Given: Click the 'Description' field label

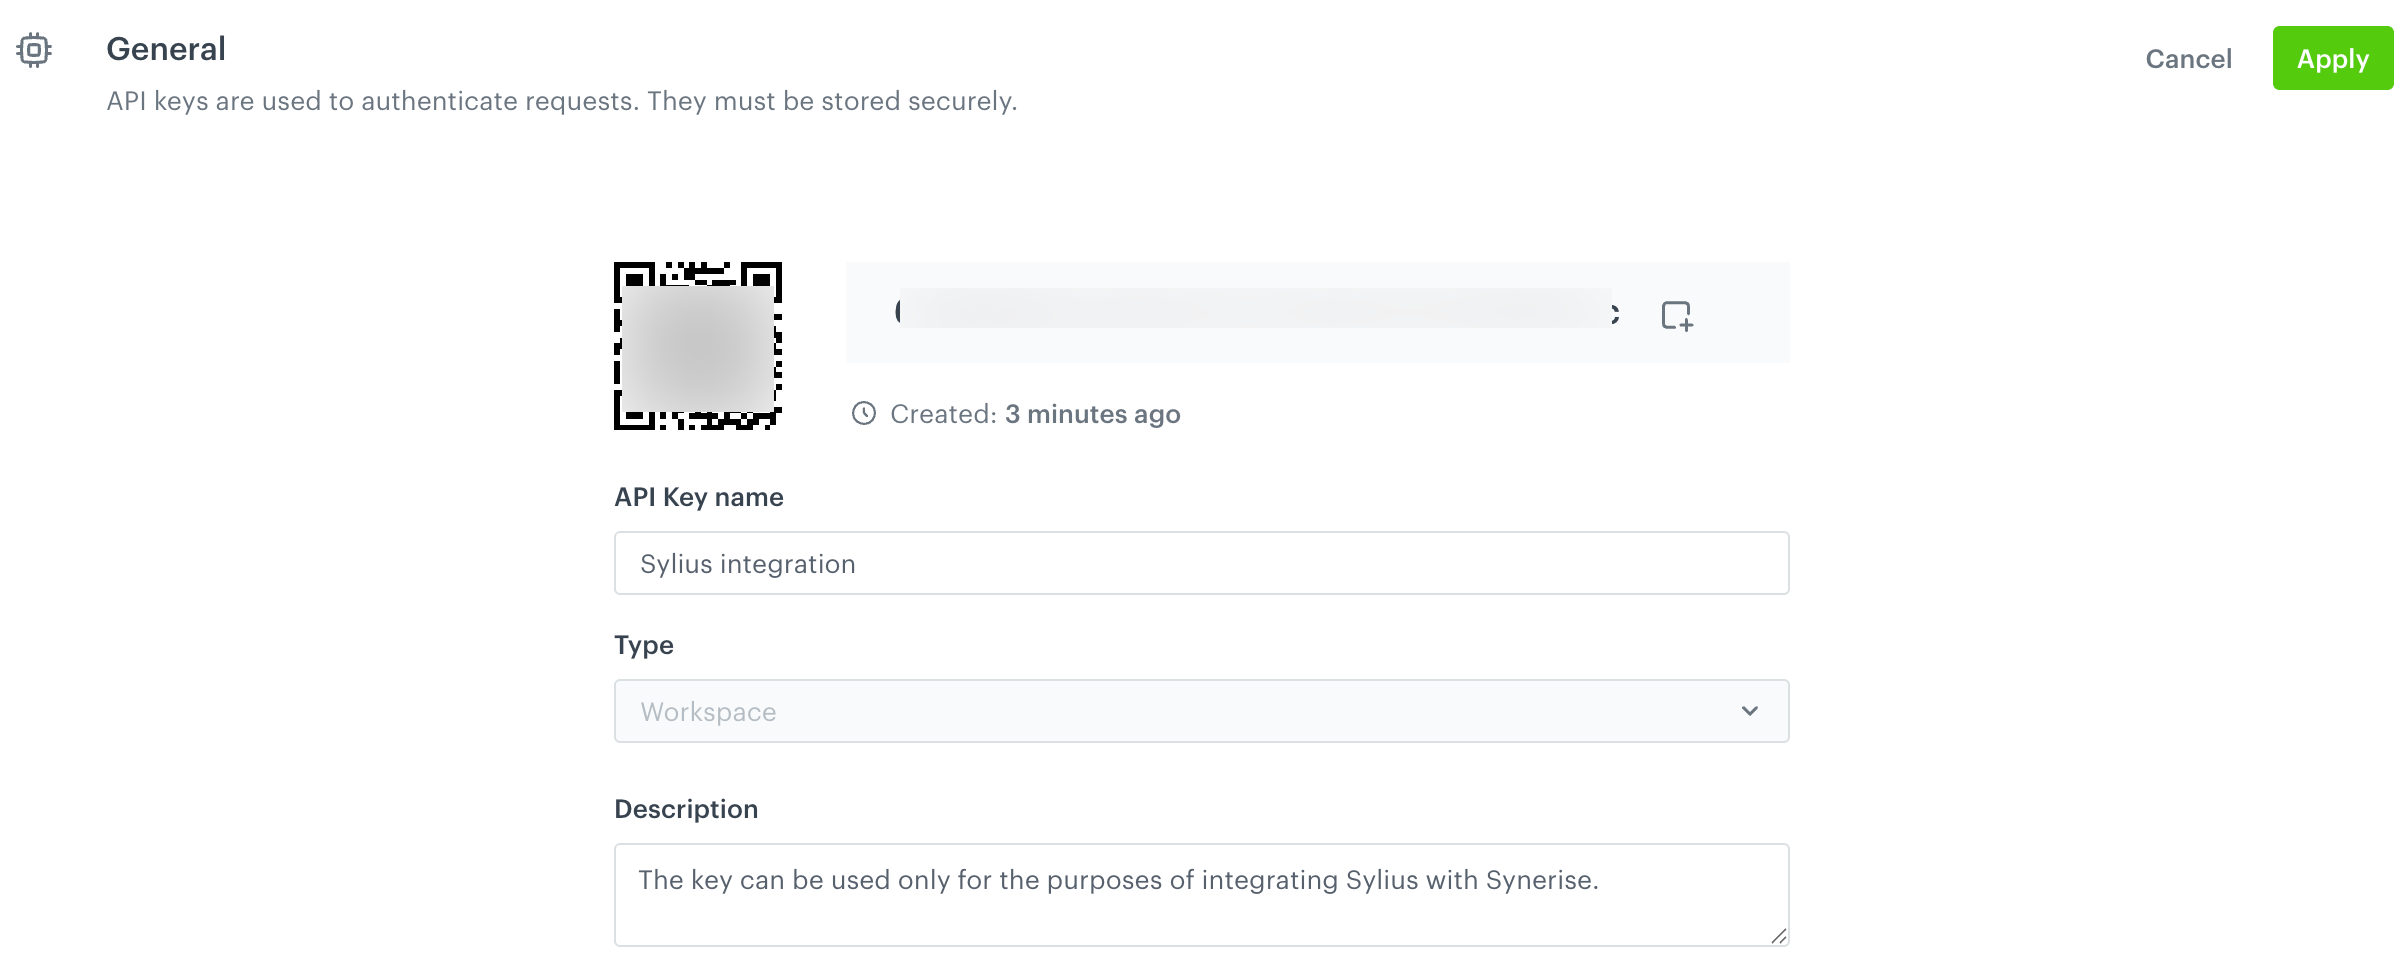Looking at the screenshot, I should pos(685,809).
